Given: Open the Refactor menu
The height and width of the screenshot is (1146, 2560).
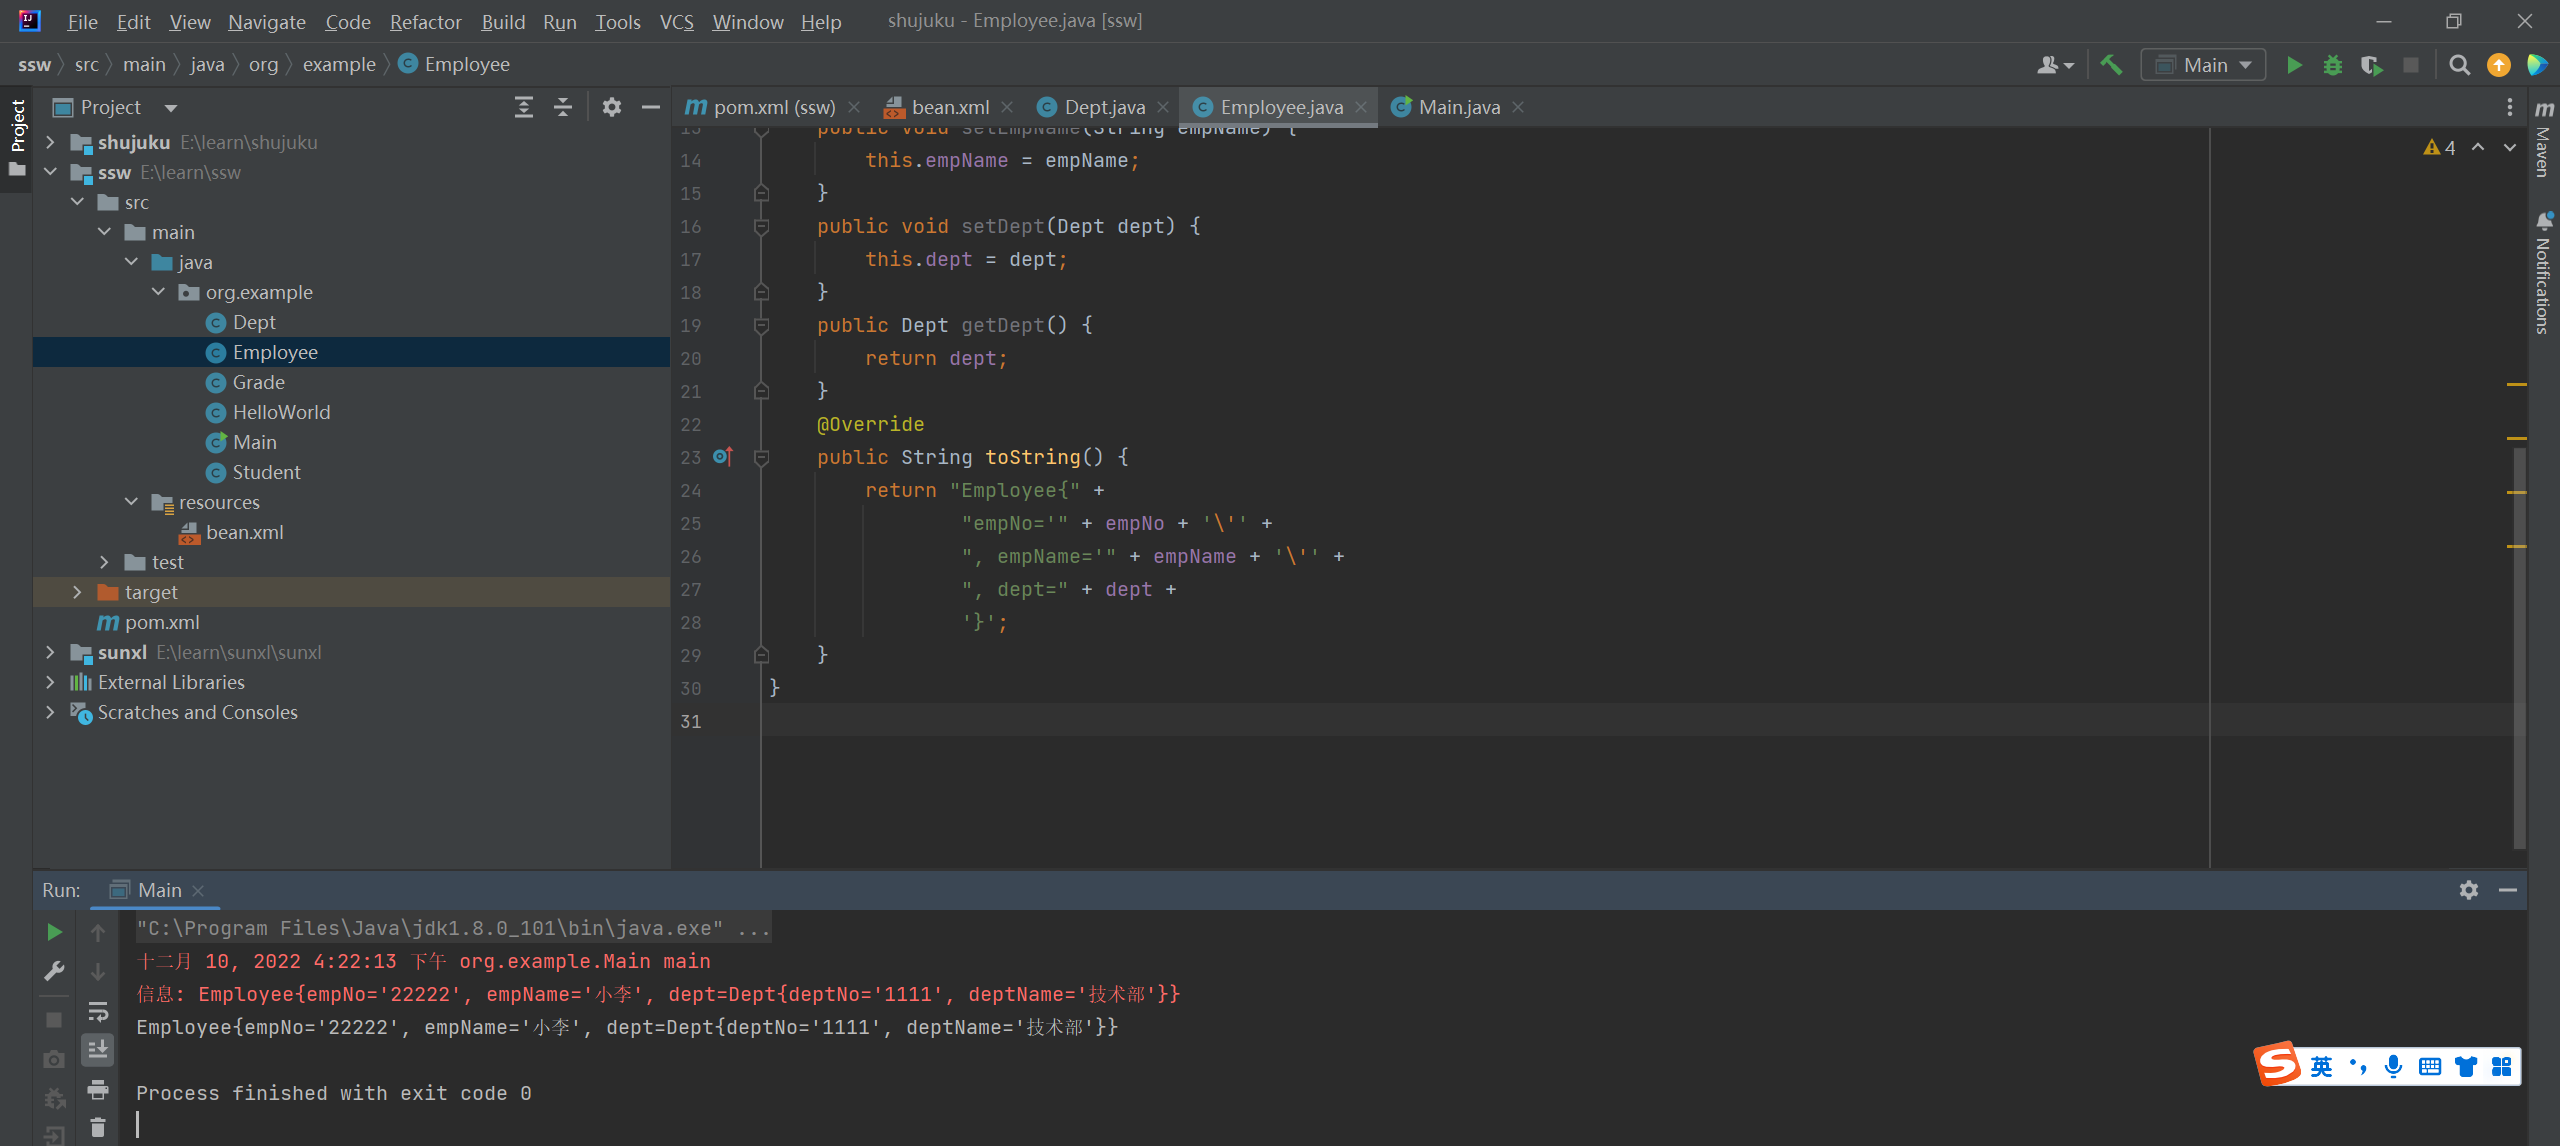Looking at the screenshot, I should 425,21.
